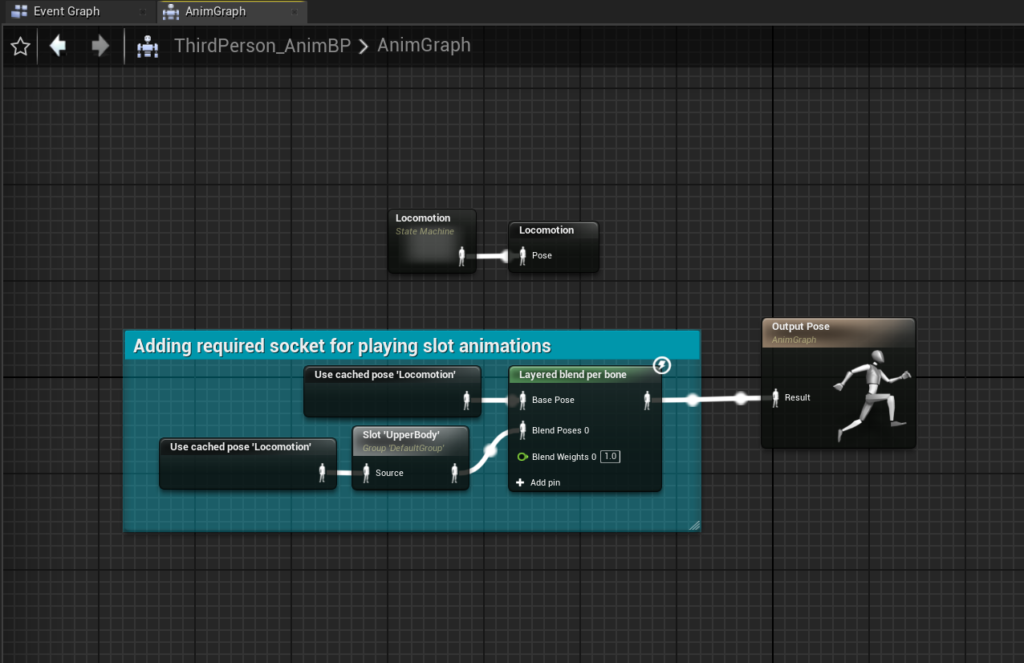Image resolution: width=1024 pixels, height=663 pixels.
Task: Click the Blend Poses 0 input pin
Action: pyautogui.click(x=521, y=430)
